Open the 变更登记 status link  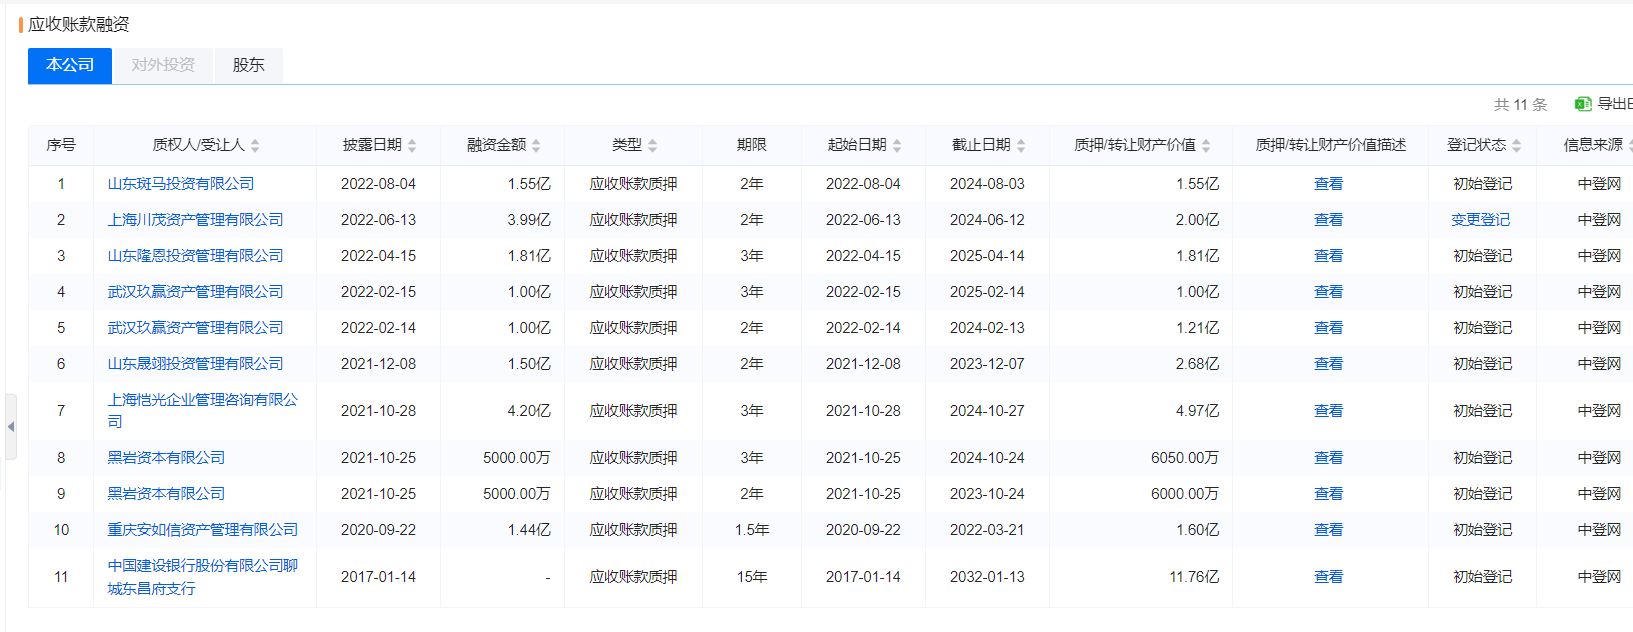click(1481, 220)
